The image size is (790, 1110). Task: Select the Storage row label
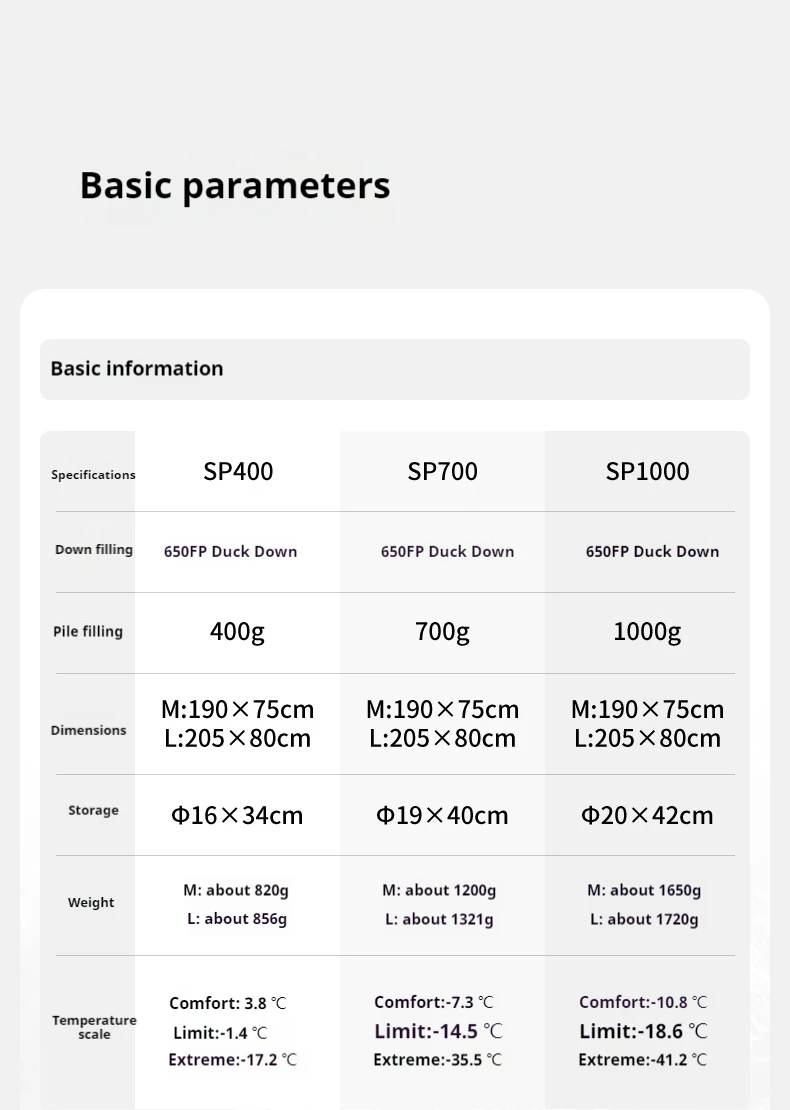[x=93, y=810]
